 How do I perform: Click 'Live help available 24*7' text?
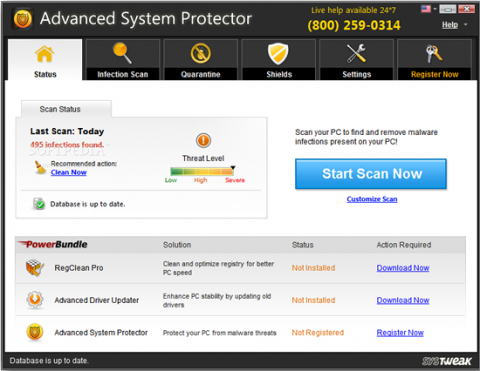(x=353, y=10)
